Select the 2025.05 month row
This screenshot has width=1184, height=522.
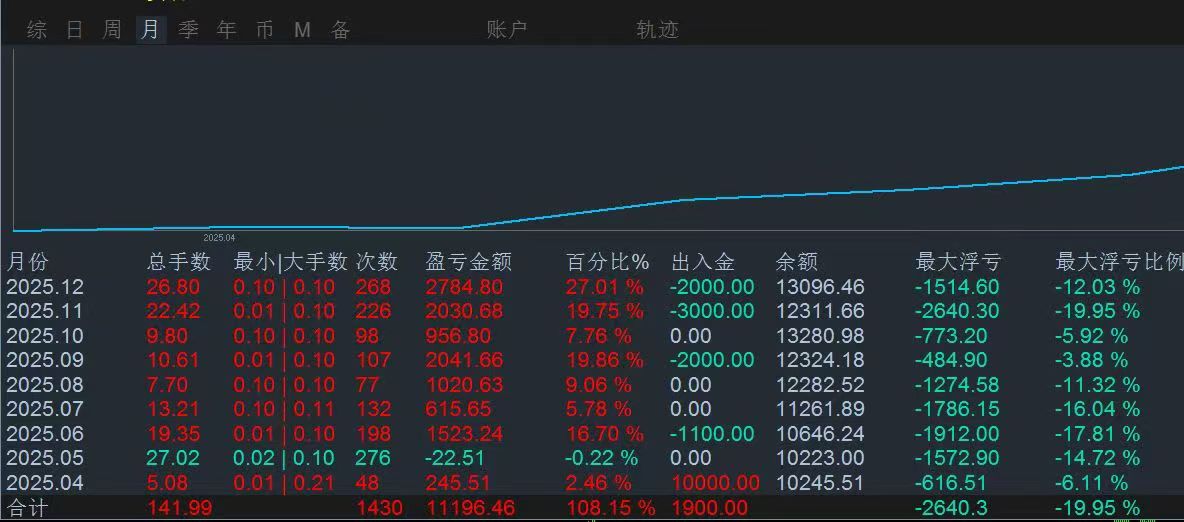pos(592,458)
